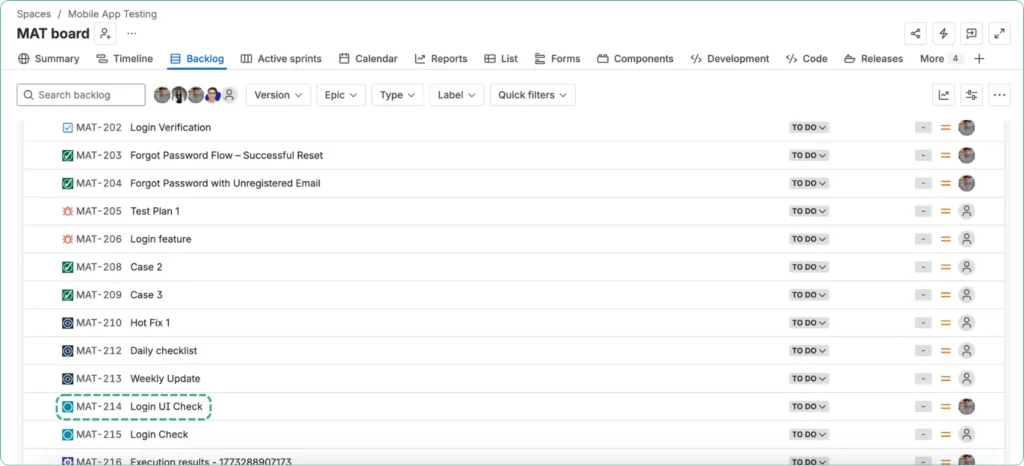Click the bug icon of MAT-205
The width and height of the screenshot is (1024, 466).
(67, 211)
